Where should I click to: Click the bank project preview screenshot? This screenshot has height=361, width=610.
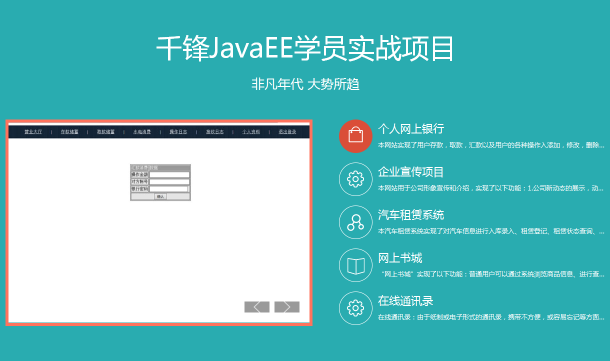pos(159,223)
